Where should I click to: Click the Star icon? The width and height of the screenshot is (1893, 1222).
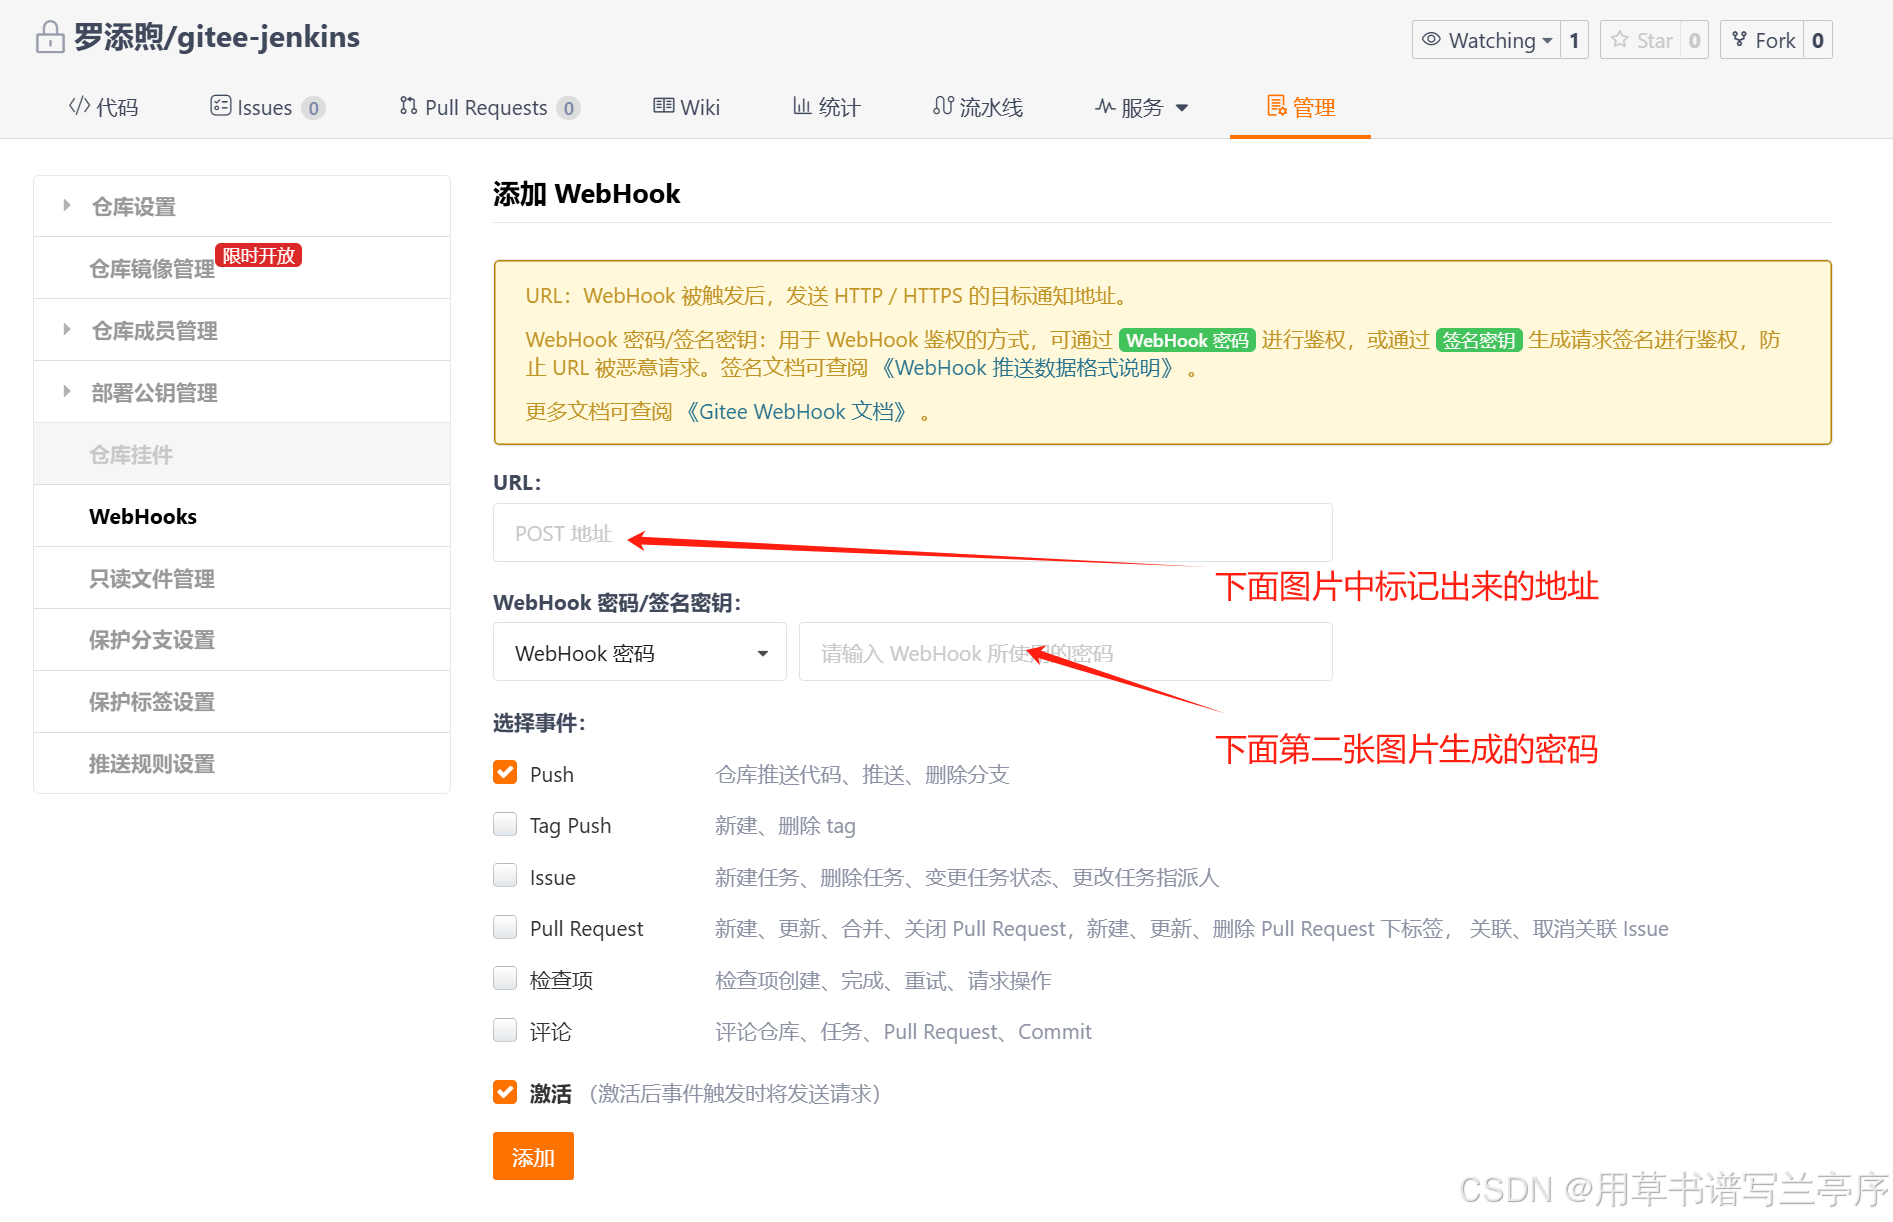(x=1620, y=39)
